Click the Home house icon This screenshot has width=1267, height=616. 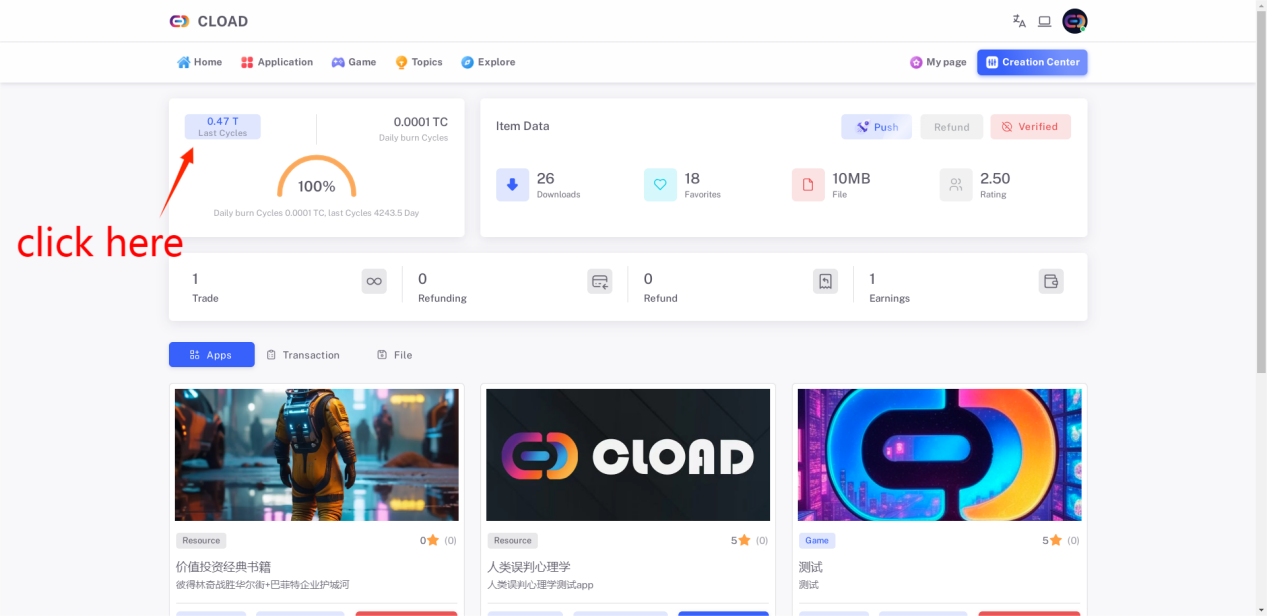pyautogui.click(x=184, y=62)
